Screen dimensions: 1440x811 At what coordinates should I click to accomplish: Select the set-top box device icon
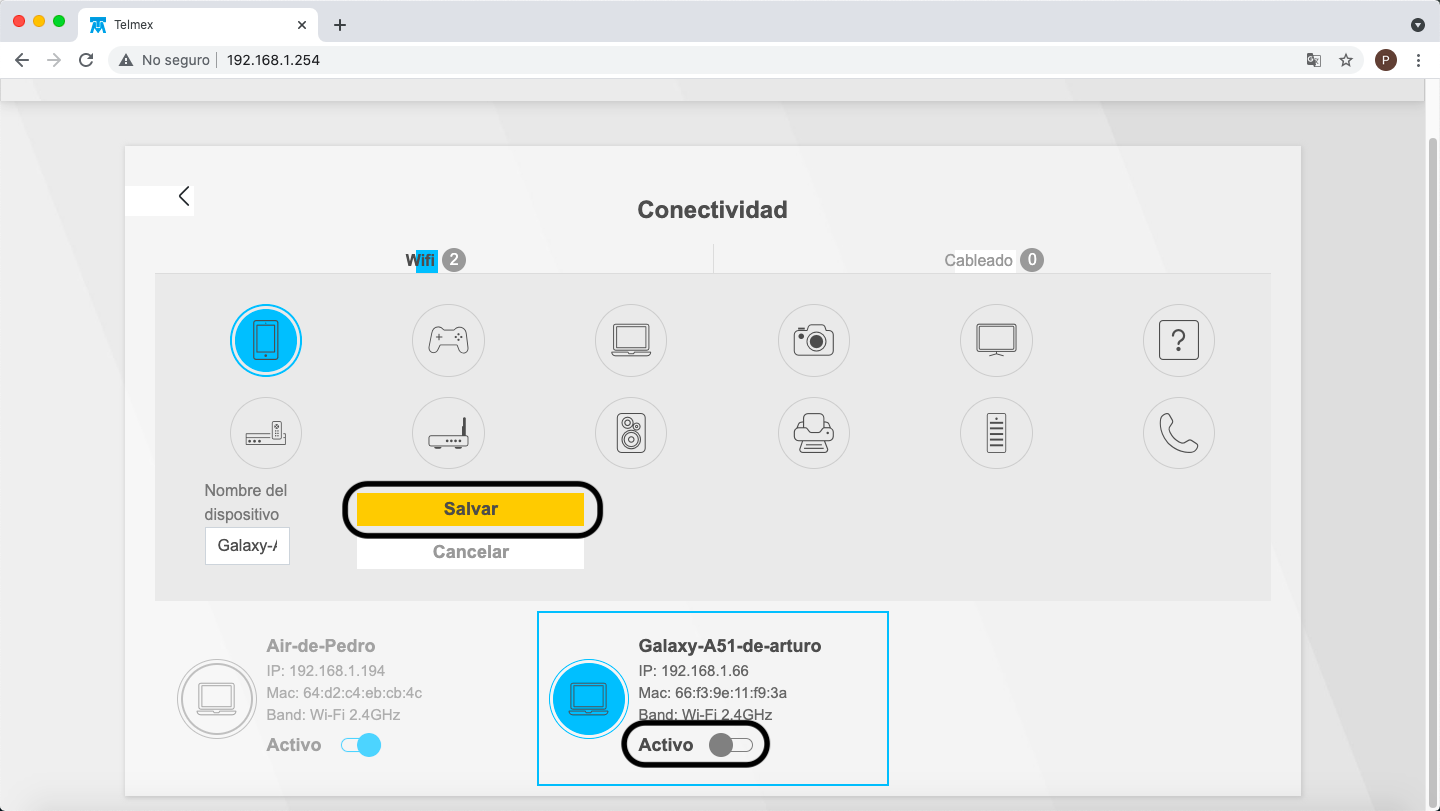[x=266, y=433]
